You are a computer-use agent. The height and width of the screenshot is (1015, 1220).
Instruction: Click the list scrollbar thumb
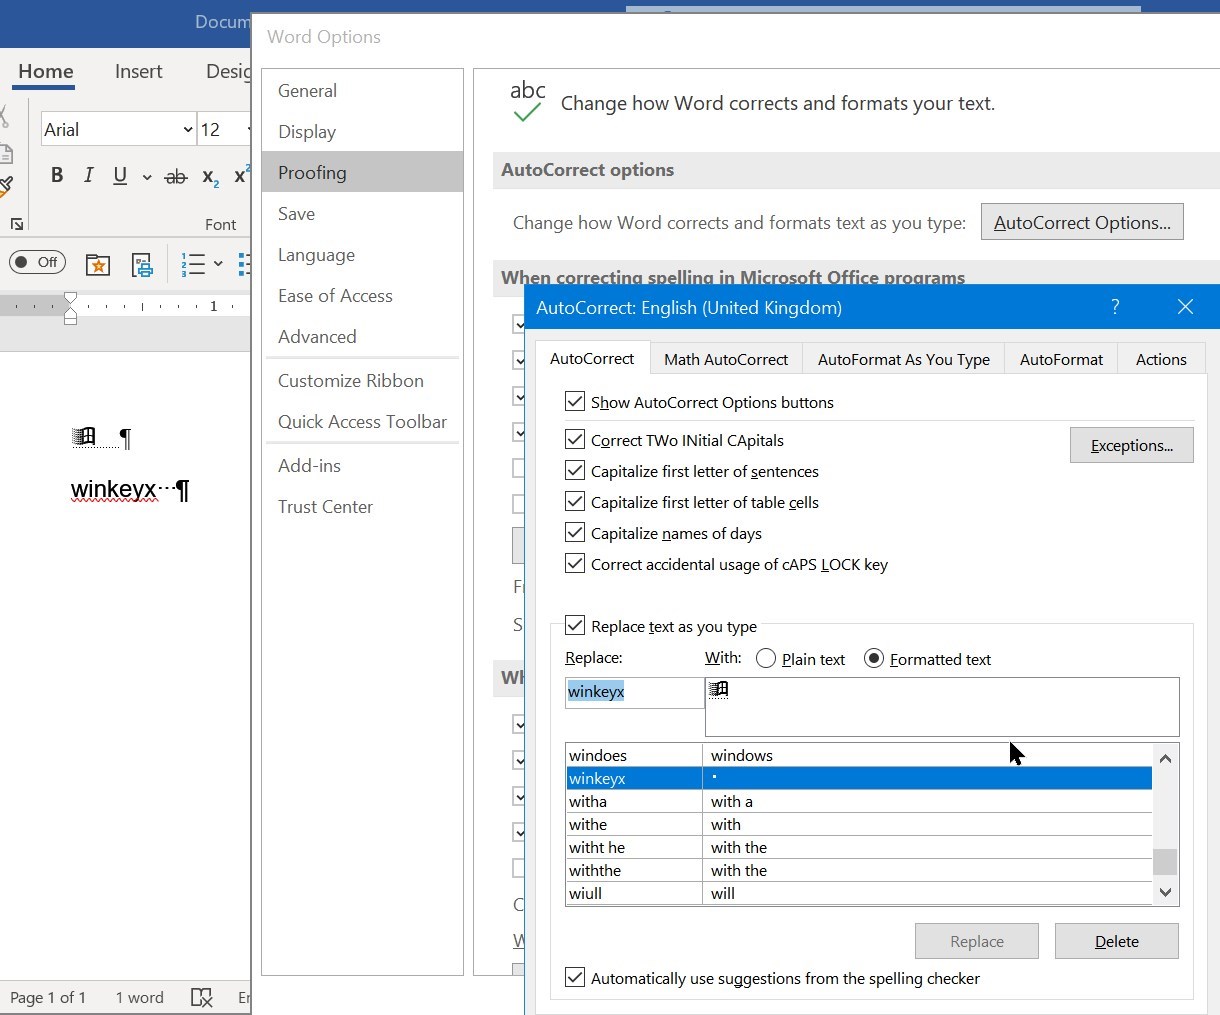click(x=1165, y=861)
